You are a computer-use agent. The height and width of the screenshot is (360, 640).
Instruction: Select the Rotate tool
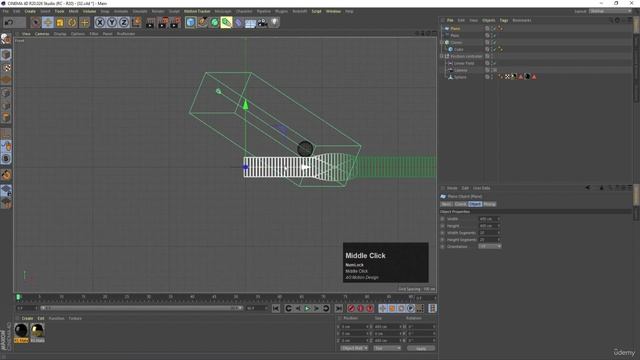coord(72,22)
